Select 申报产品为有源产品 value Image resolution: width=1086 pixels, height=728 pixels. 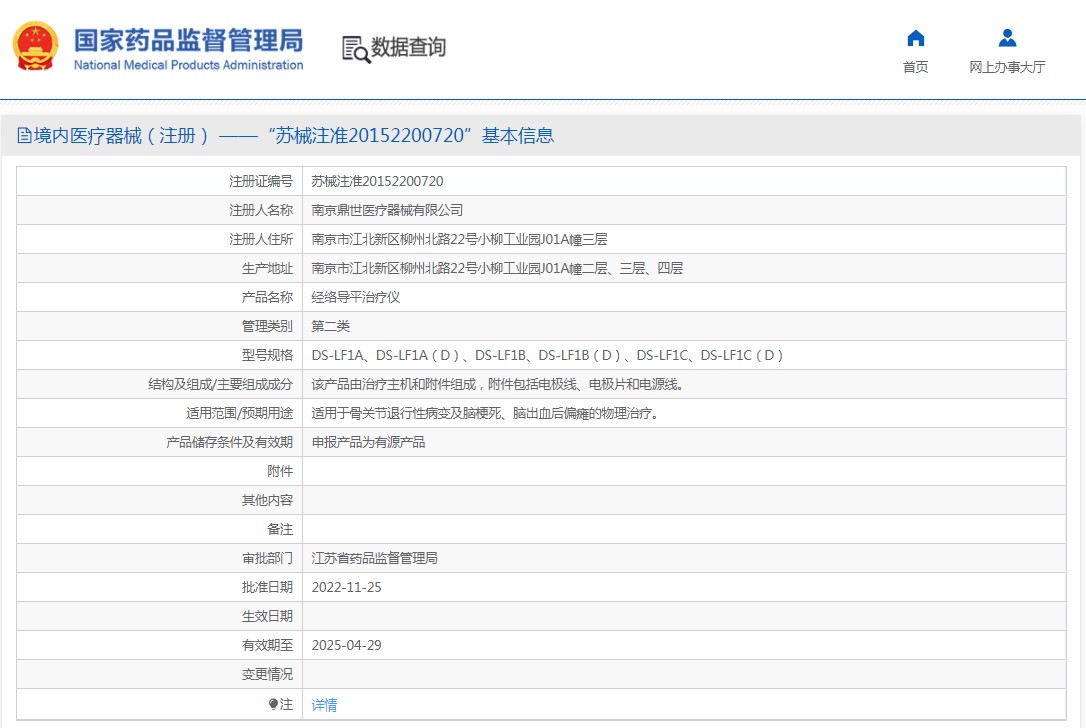coord(368,443)
